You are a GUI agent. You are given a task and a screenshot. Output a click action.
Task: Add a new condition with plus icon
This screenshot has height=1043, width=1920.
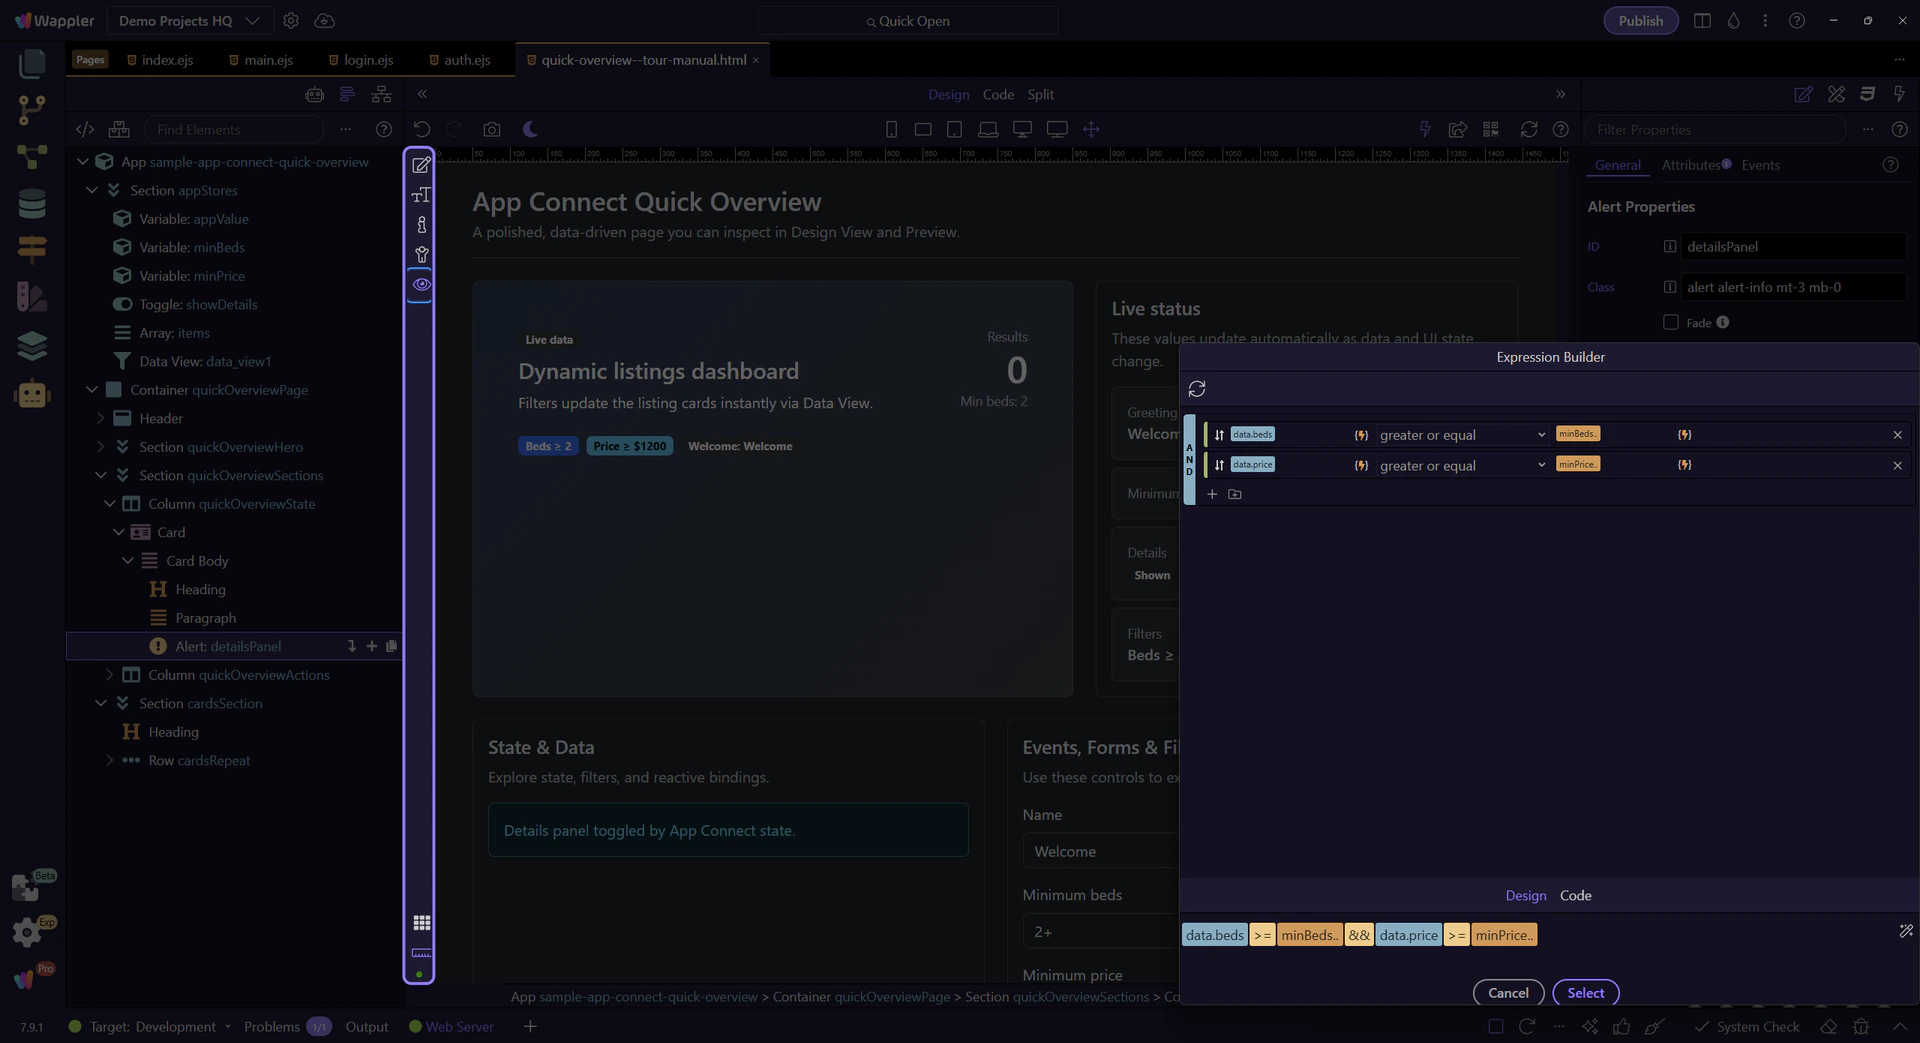1212,495
